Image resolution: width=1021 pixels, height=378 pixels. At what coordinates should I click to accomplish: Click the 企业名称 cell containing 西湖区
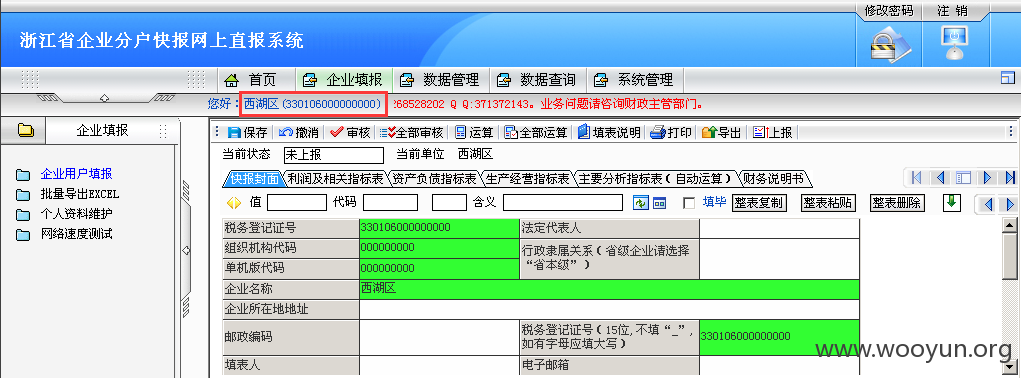tap(609, 289)
